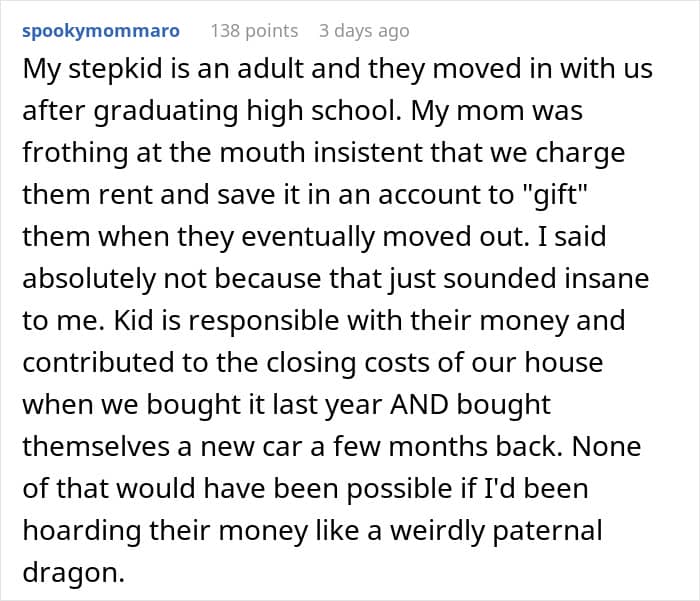The image size is (700, 601).
Task: Click the 138 points score
Action: (254, 31)
